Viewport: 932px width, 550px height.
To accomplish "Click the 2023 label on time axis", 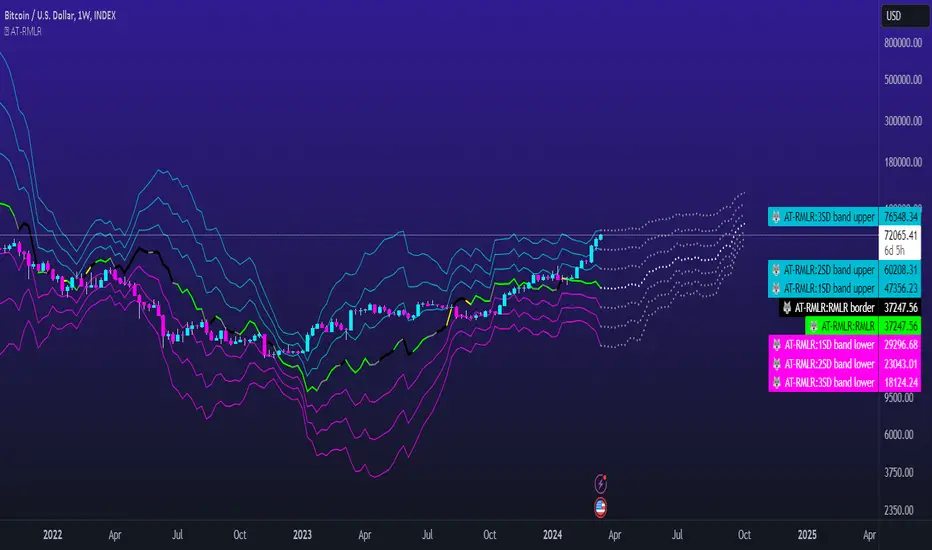I will coord(302,535).
